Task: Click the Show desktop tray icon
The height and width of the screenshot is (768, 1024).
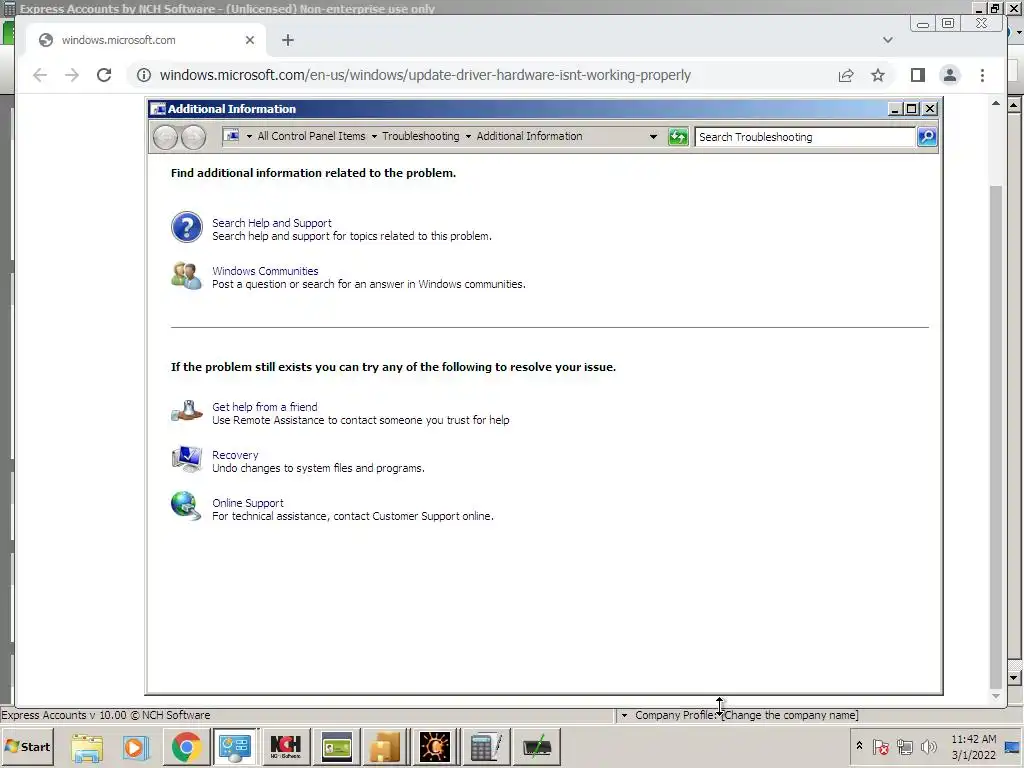Action: point(1013,746)
